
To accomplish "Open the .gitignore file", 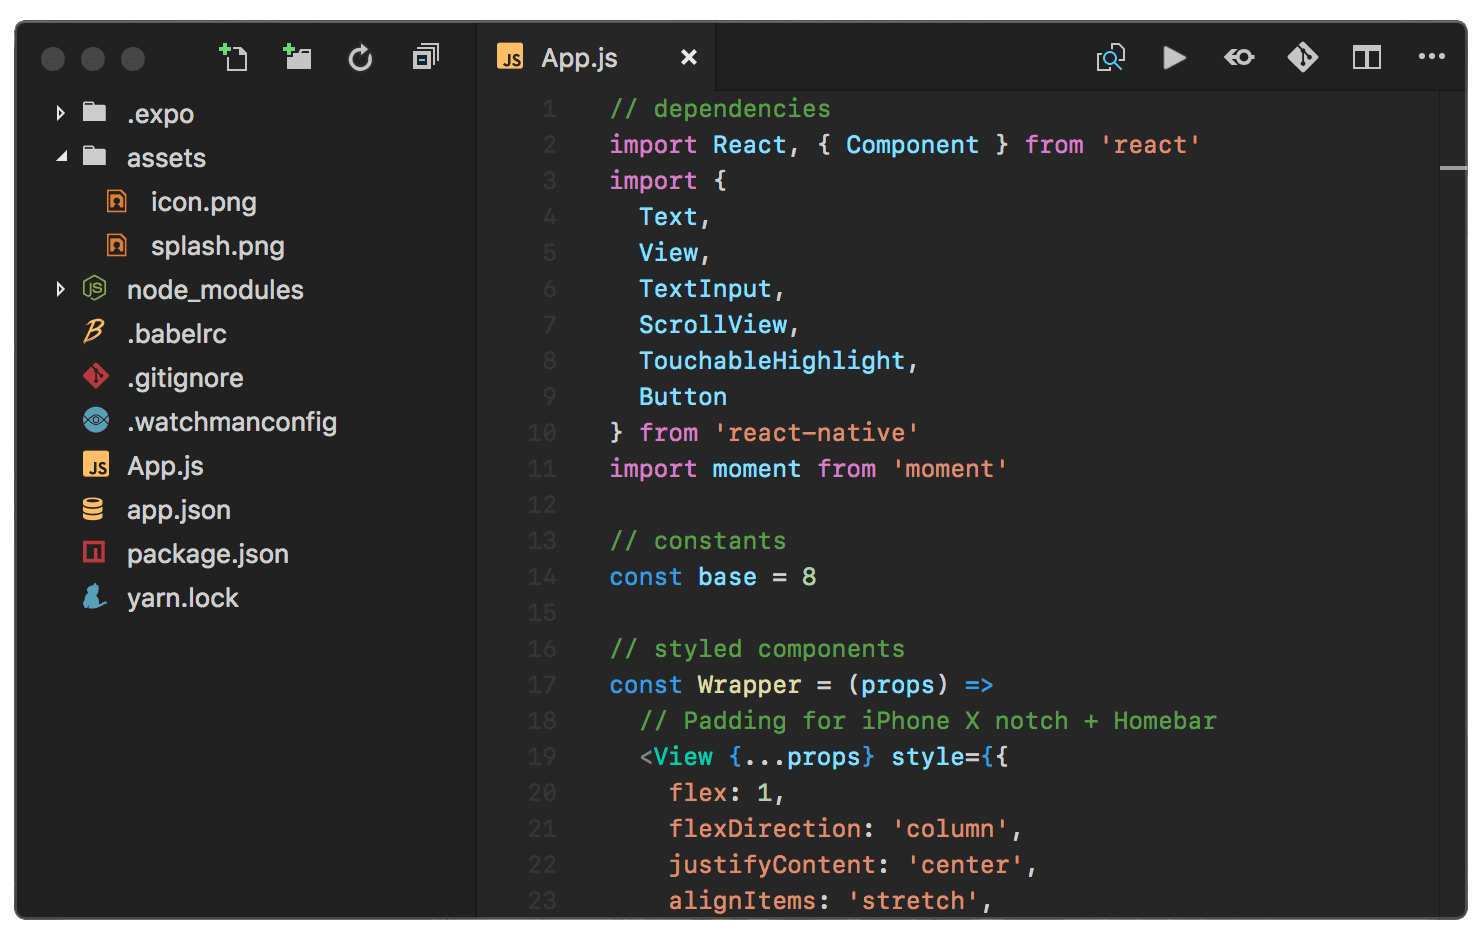I will pyautogui.click(x=185, y=378).
